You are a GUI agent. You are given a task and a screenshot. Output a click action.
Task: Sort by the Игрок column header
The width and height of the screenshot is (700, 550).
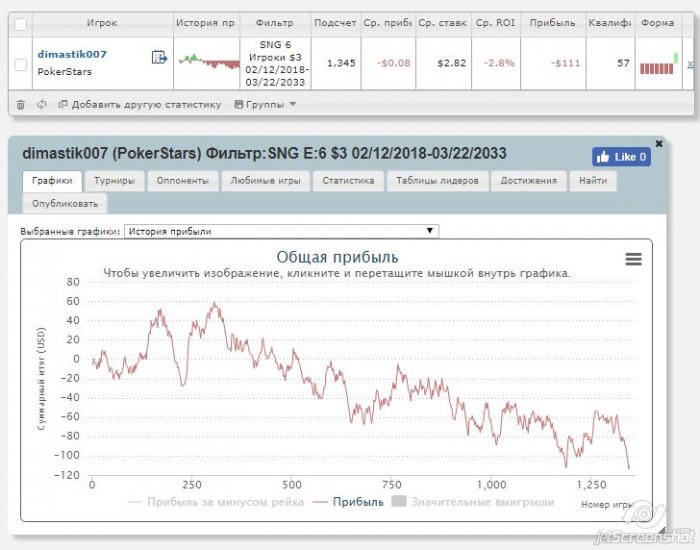(102, 23)
